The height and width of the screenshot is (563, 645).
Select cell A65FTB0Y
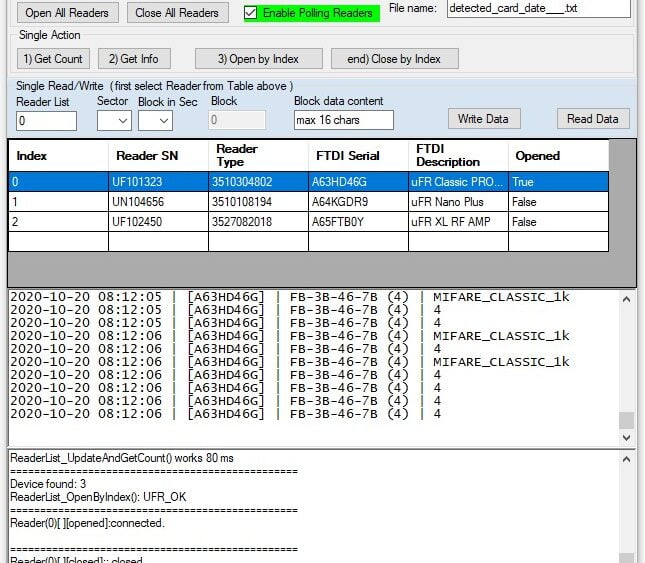[358, 222]
